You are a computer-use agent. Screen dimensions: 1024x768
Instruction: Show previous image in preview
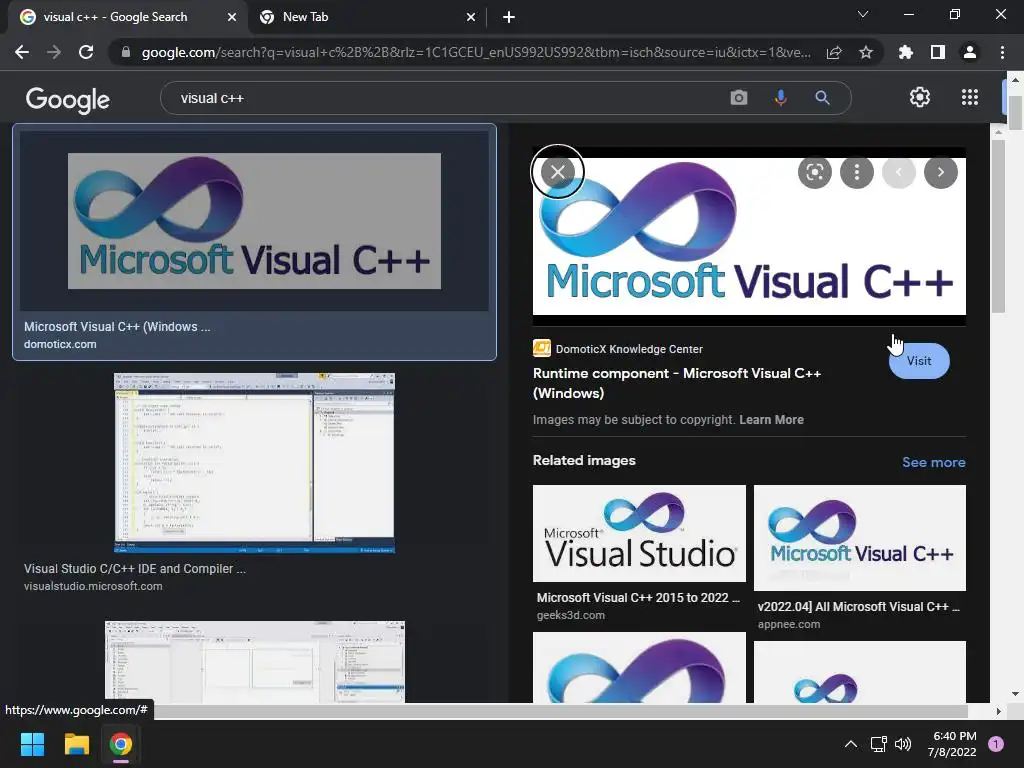[899, 172]
